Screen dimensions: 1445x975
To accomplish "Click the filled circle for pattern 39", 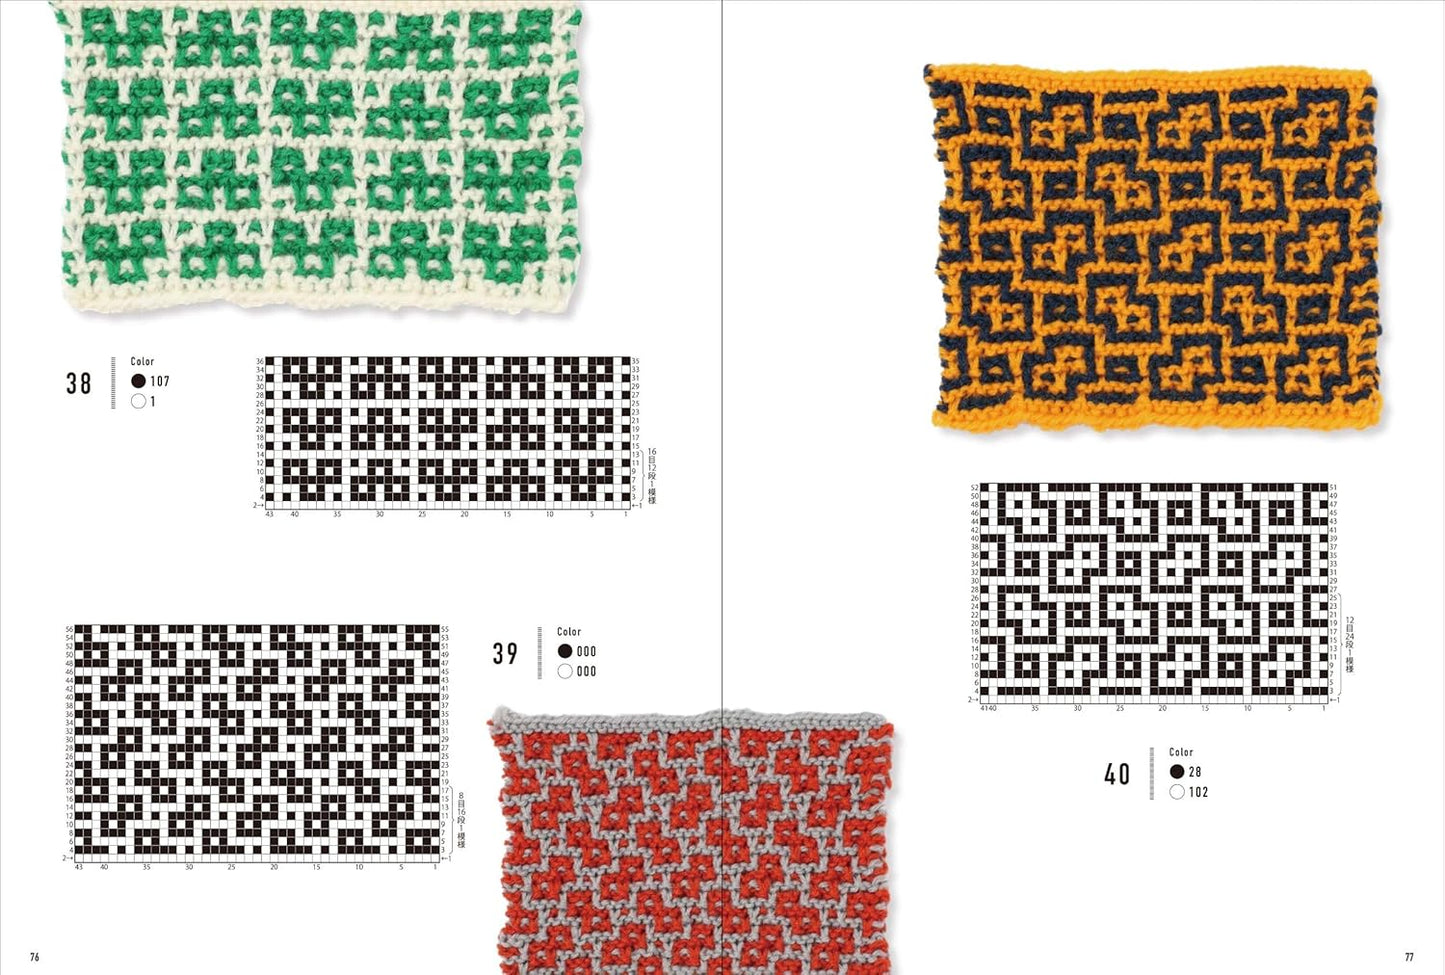I will tap(565, 651).
